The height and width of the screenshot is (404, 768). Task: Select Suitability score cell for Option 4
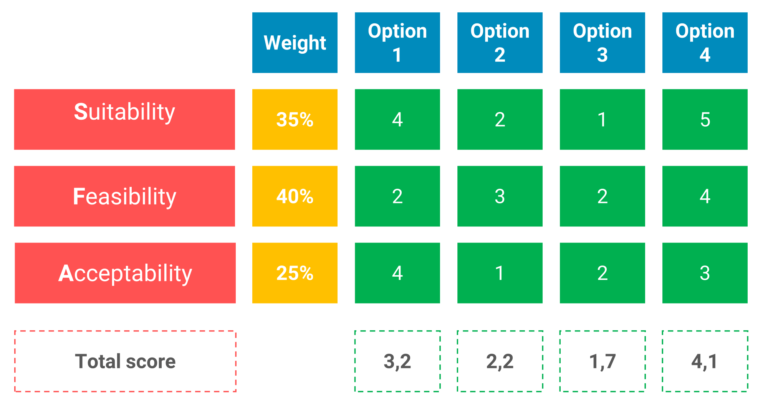point(704,119)
